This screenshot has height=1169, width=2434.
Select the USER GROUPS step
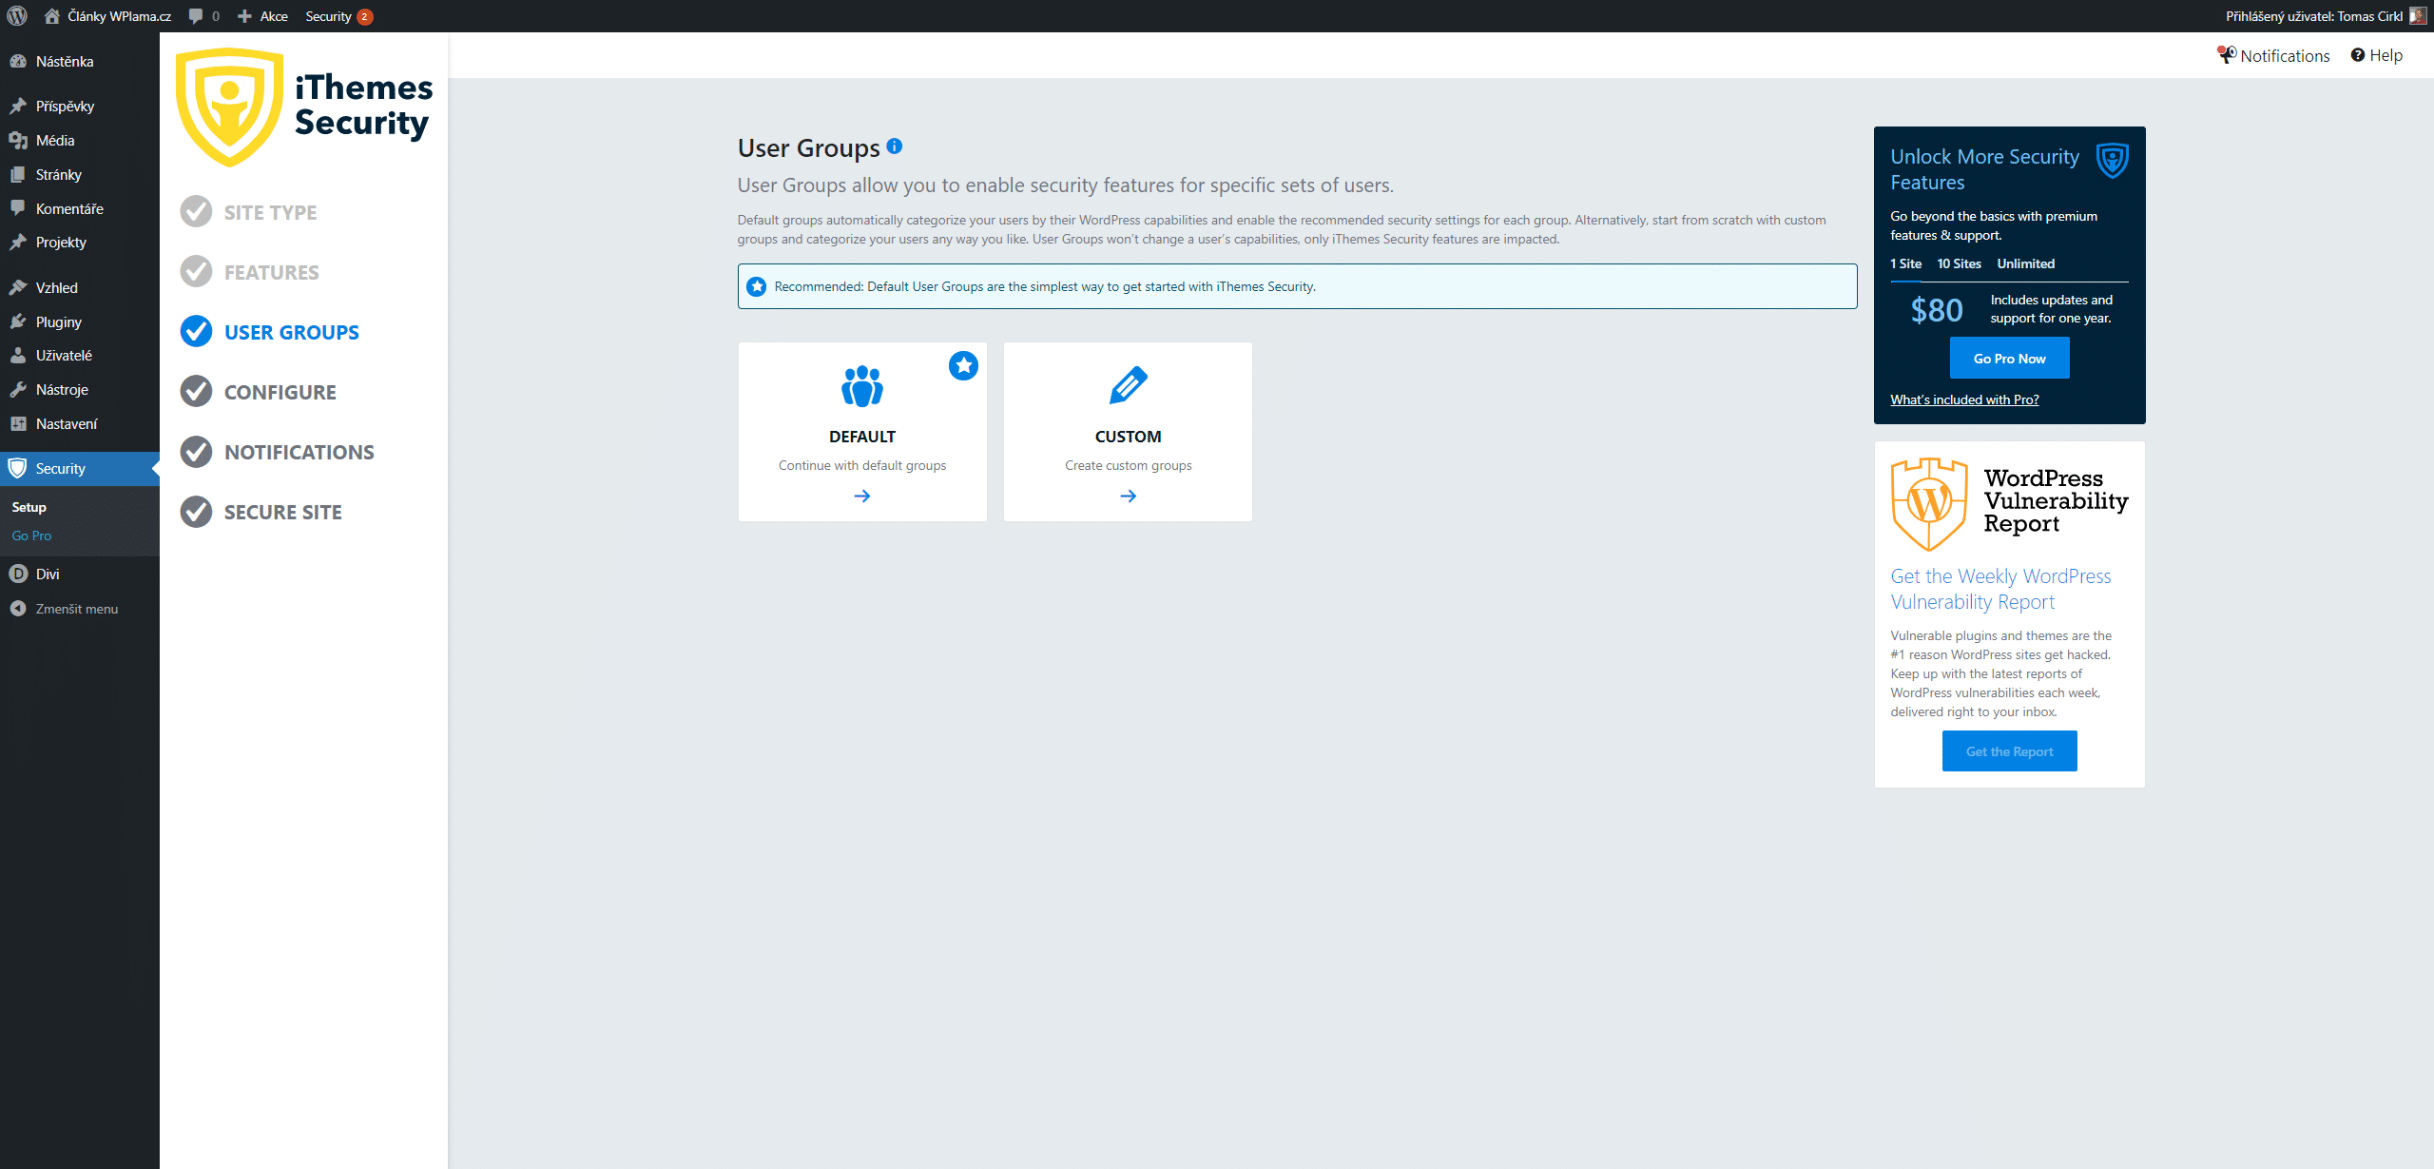pyautogui.click(x=270, y=332)
